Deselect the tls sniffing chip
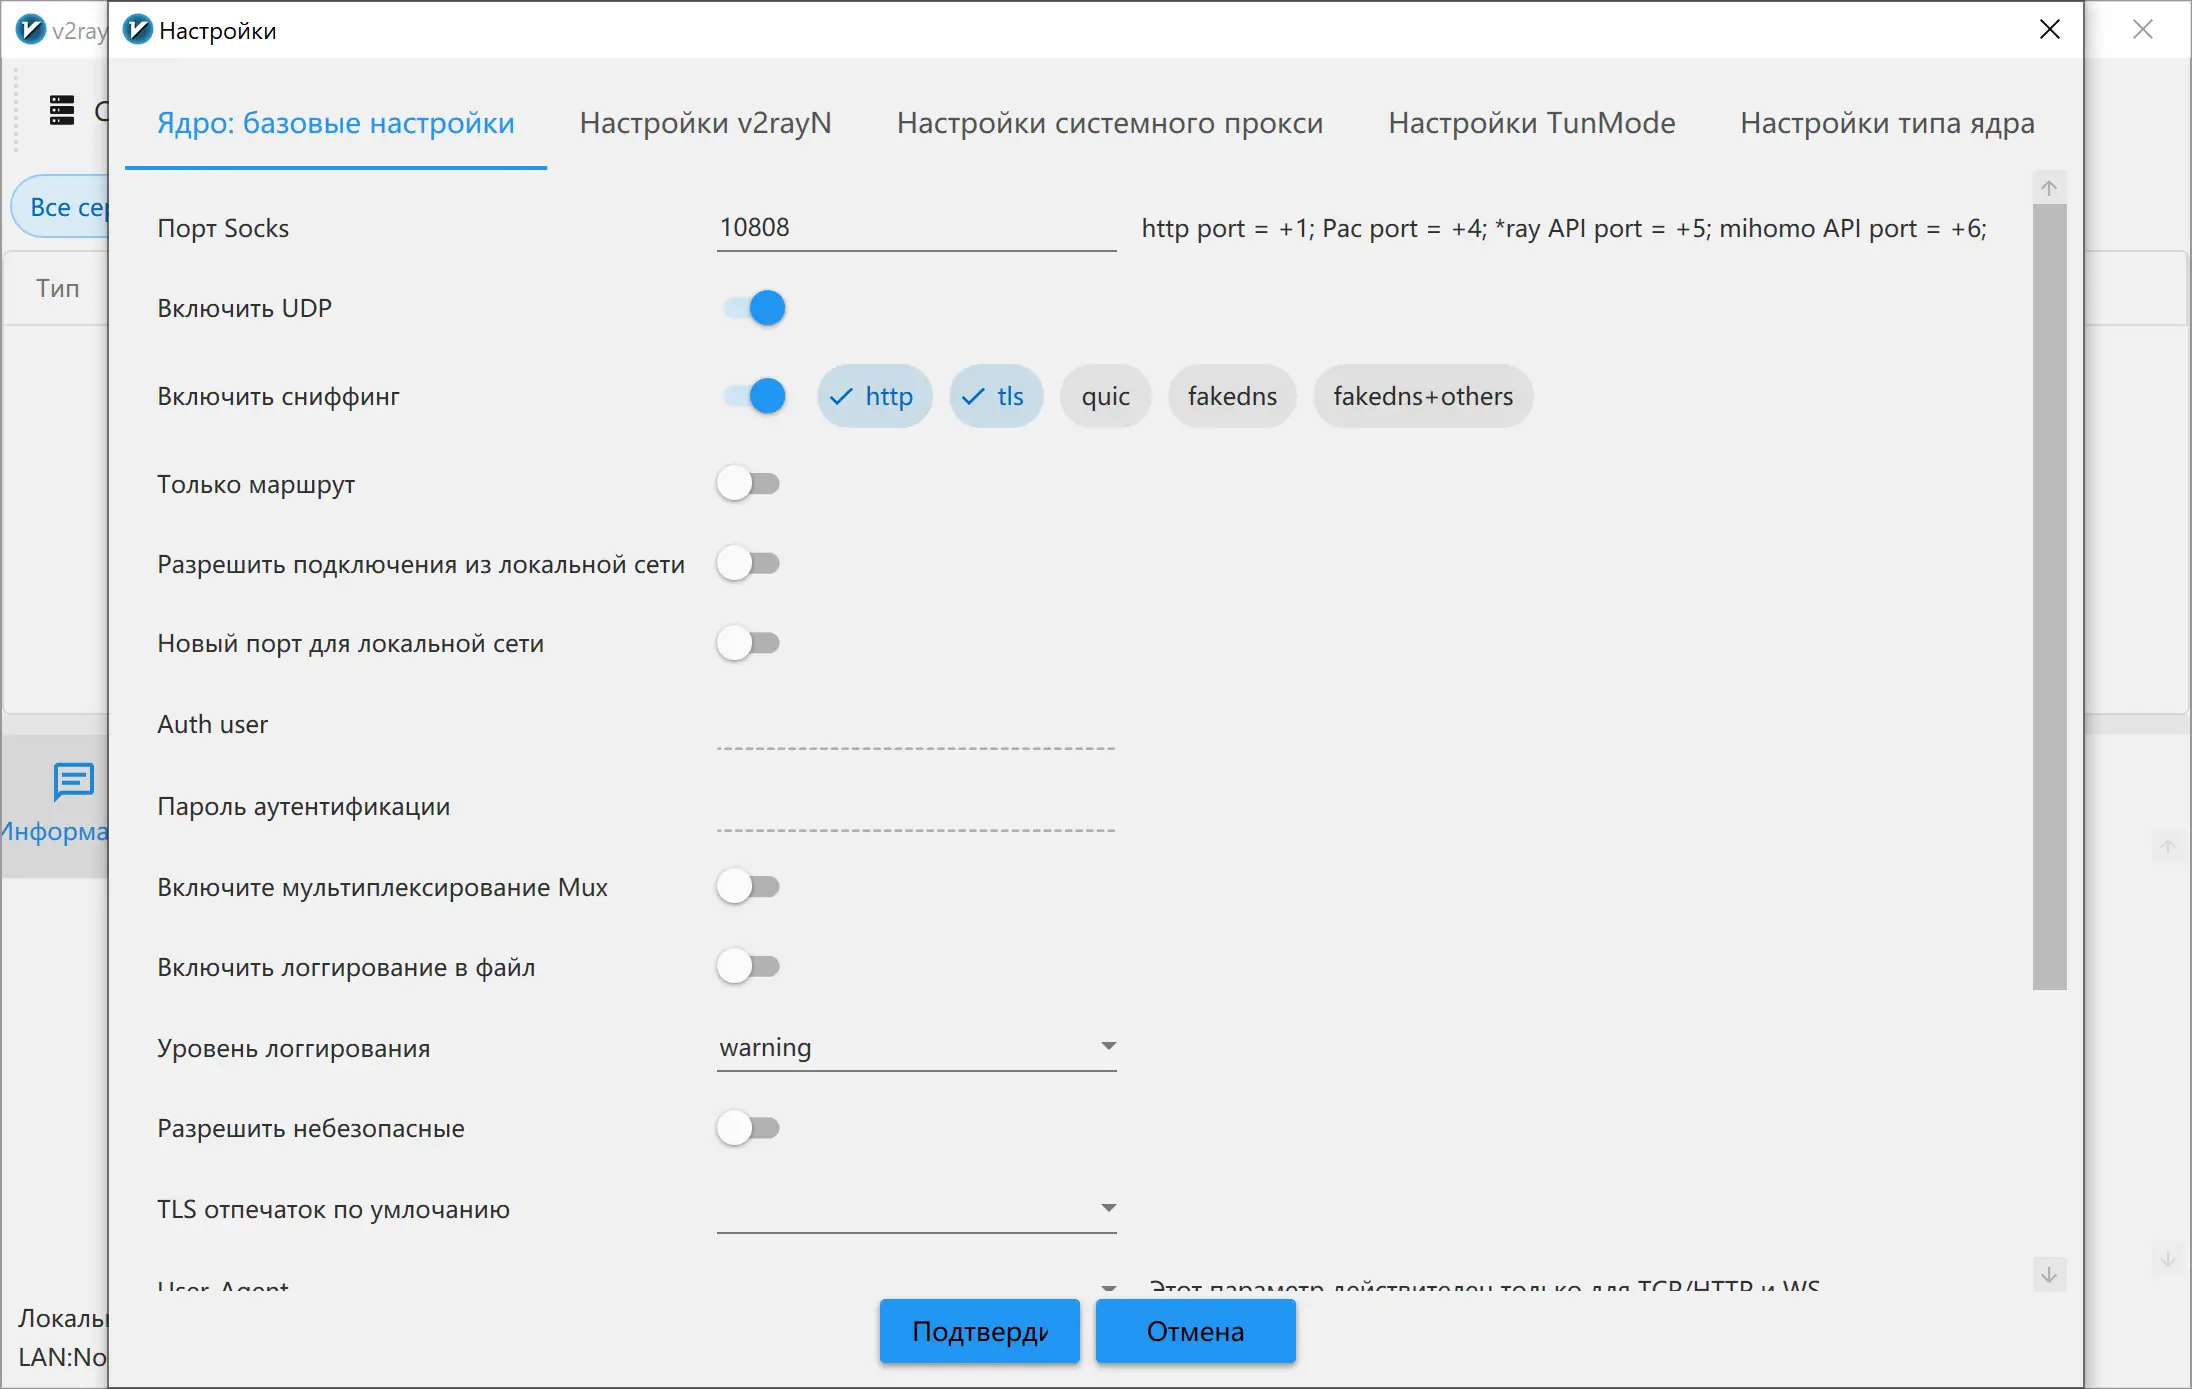Image resolution: width=2192 pixels, height=1389 pixels. 995,396
